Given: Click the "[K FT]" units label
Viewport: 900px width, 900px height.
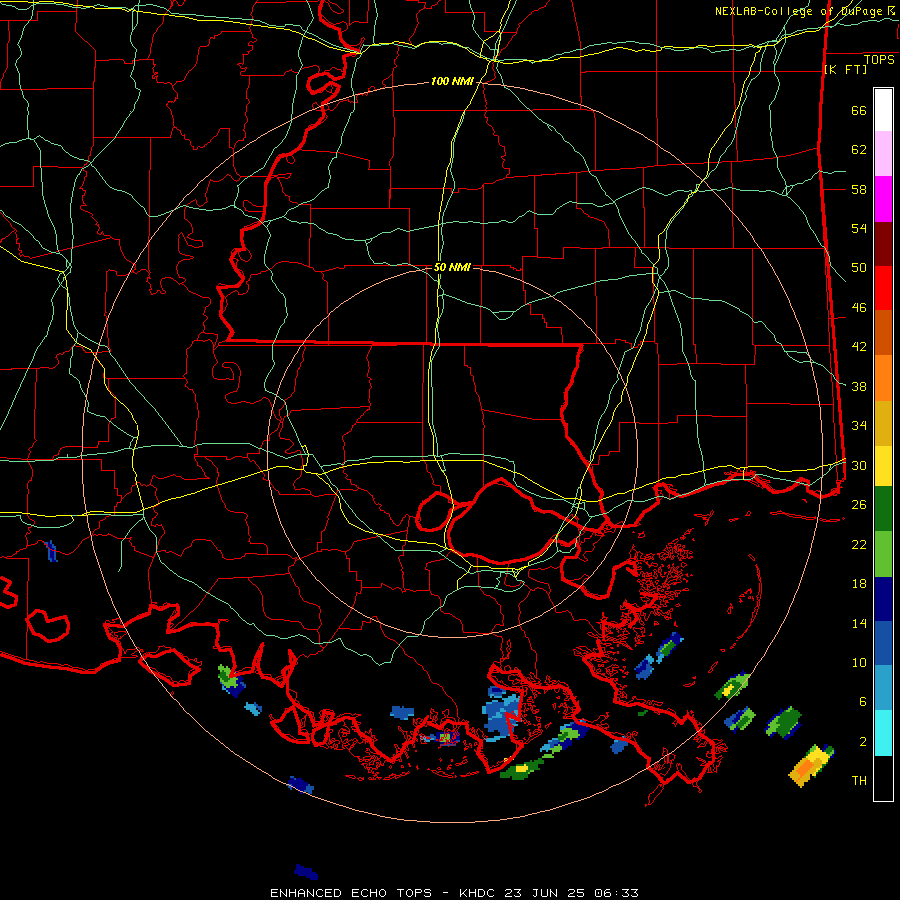Looking at the screenshot, I should tap(845, 70).
